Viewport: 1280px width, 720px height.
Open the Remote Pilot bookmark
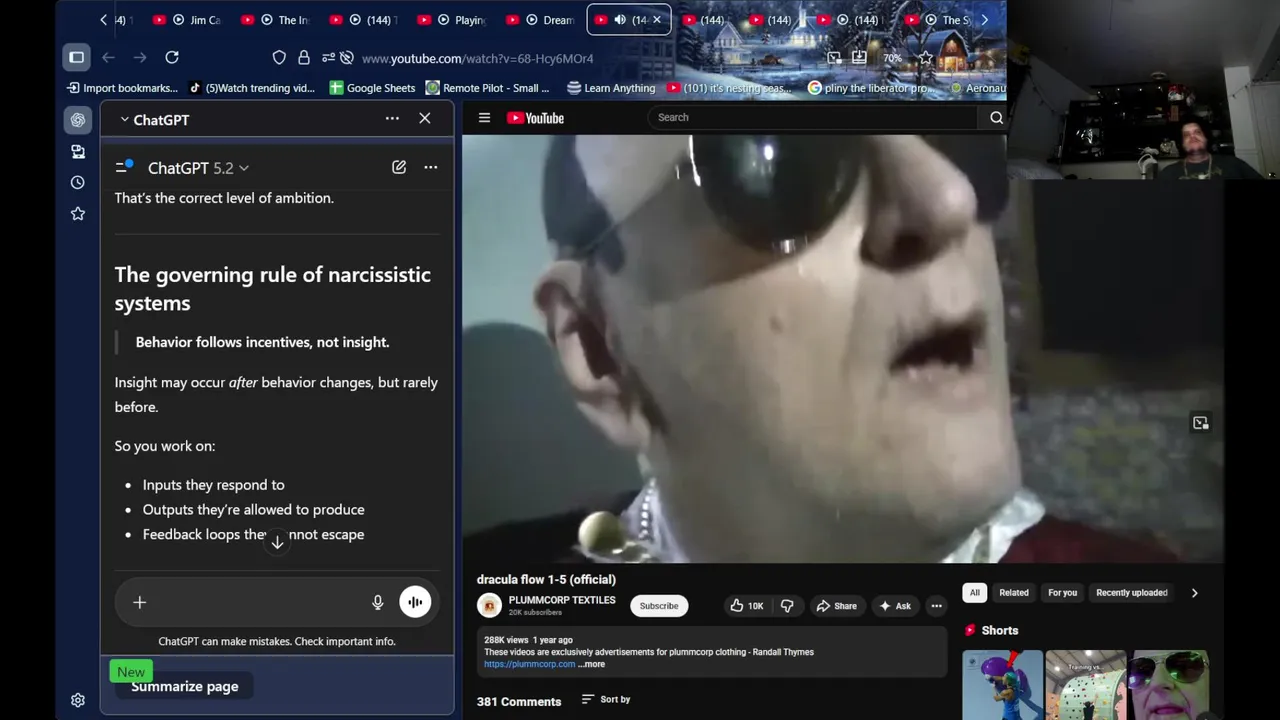coord(488,88)
